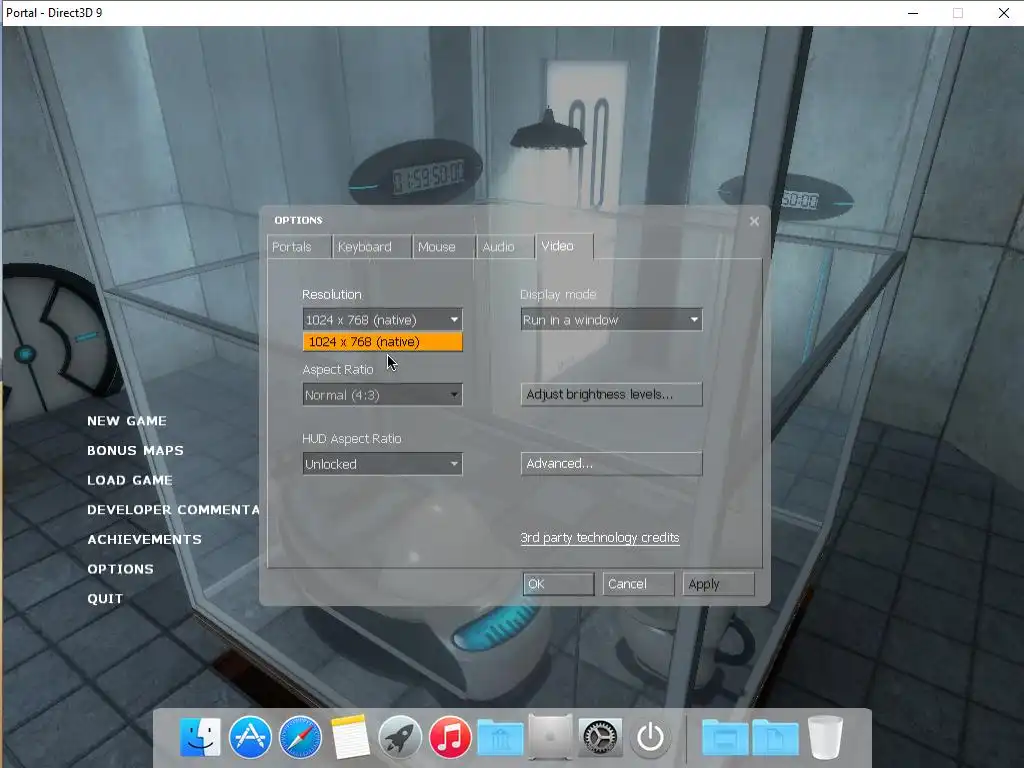The height and width of the screenshot is (768, 1024).
Task: Close the Portal Direct3D 9 window
Action: pos(1004,13)
